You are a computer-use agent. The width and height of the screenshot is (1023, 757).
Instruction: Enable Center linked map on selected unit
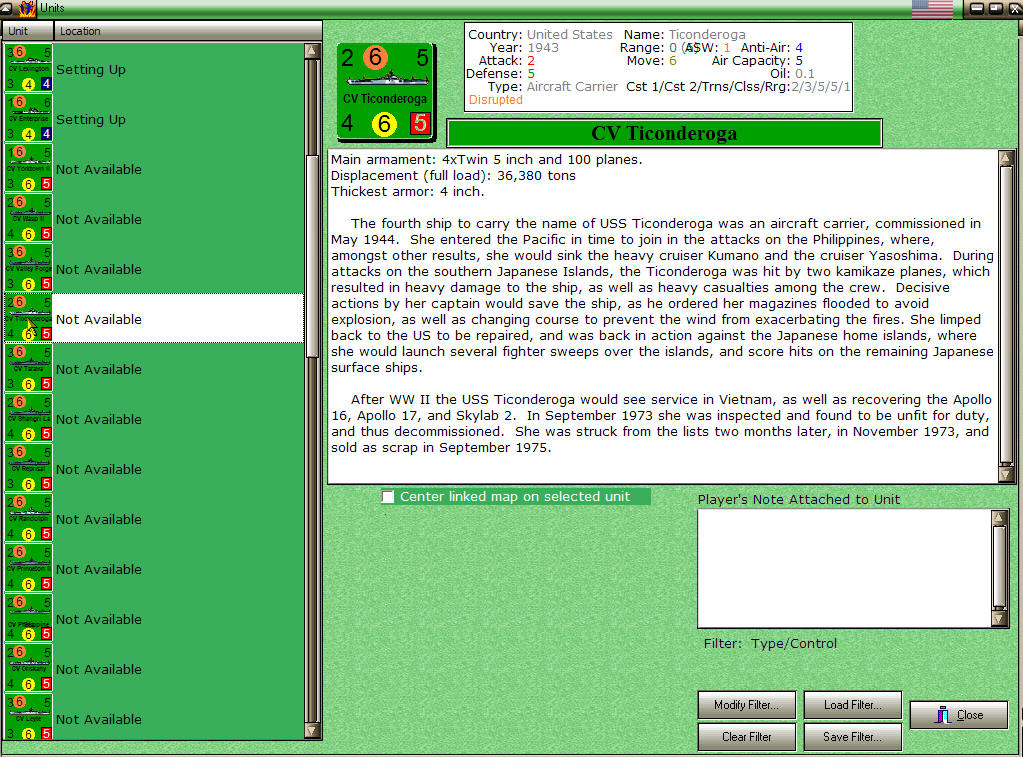click(x=388, y=497)
